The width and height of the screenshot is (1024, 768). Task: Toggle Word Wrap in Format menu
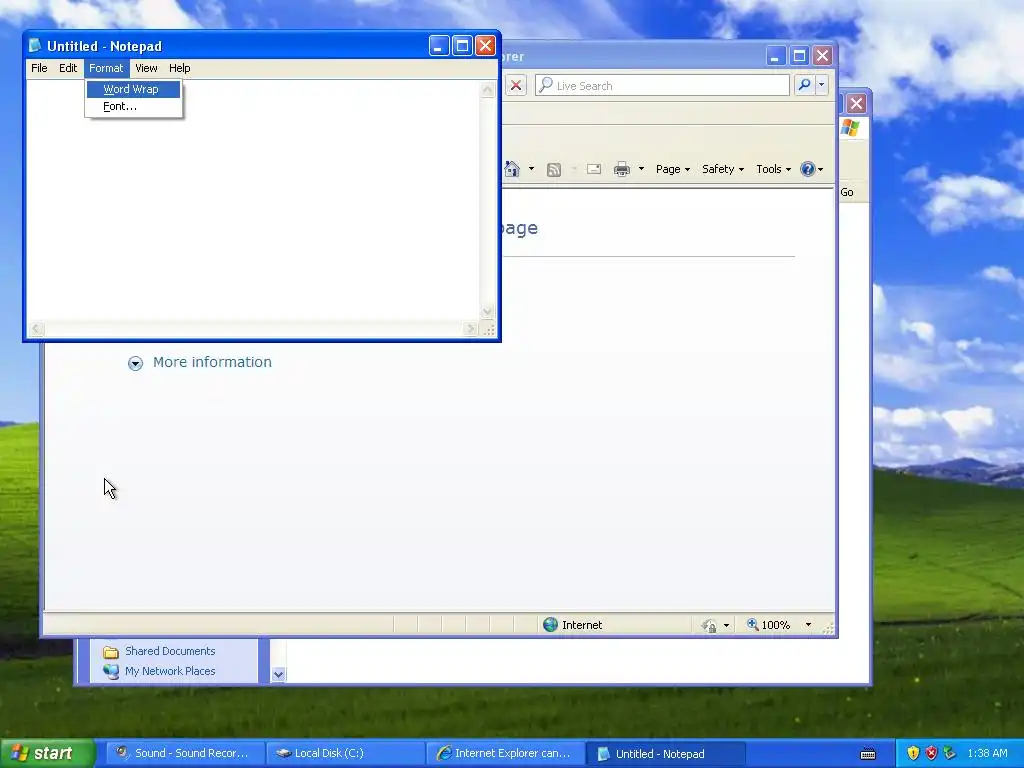(x=133, y=89)
